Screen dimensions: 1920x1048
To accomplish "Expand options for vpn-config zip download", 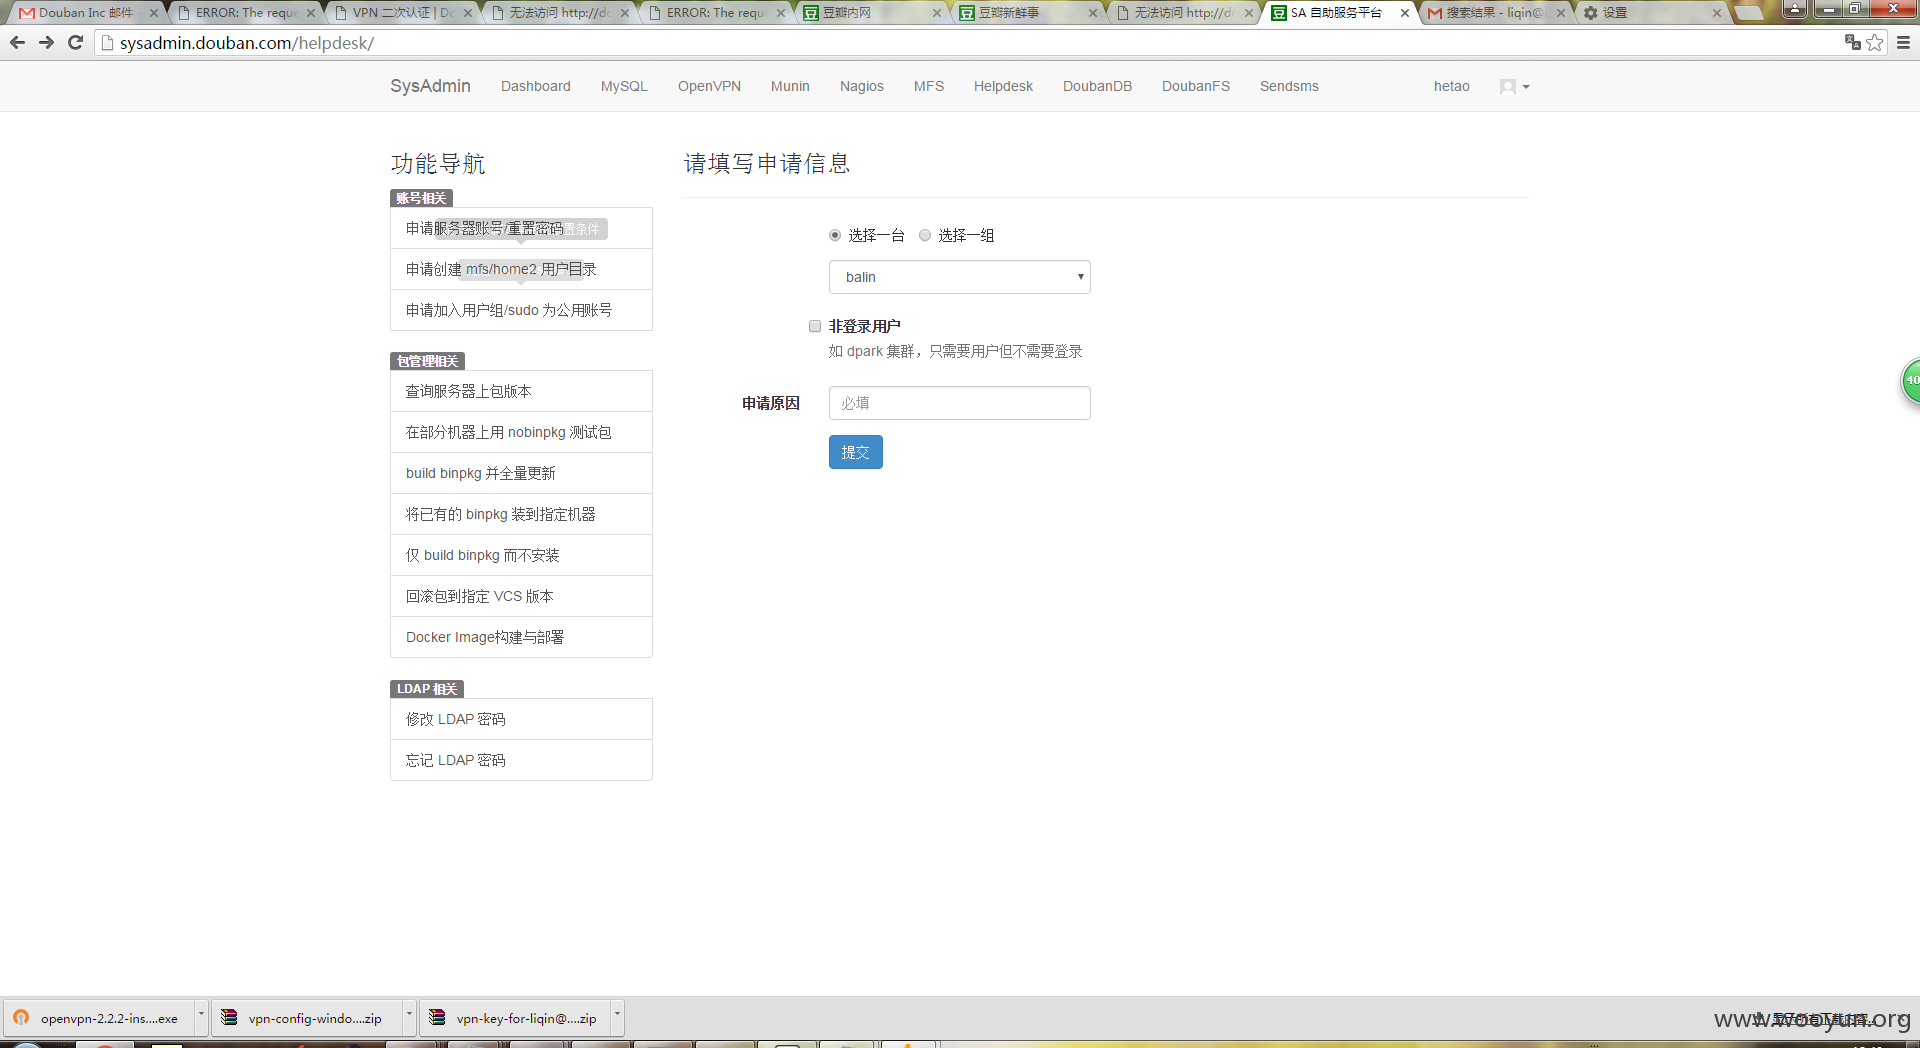I will tap(409, 1018).
